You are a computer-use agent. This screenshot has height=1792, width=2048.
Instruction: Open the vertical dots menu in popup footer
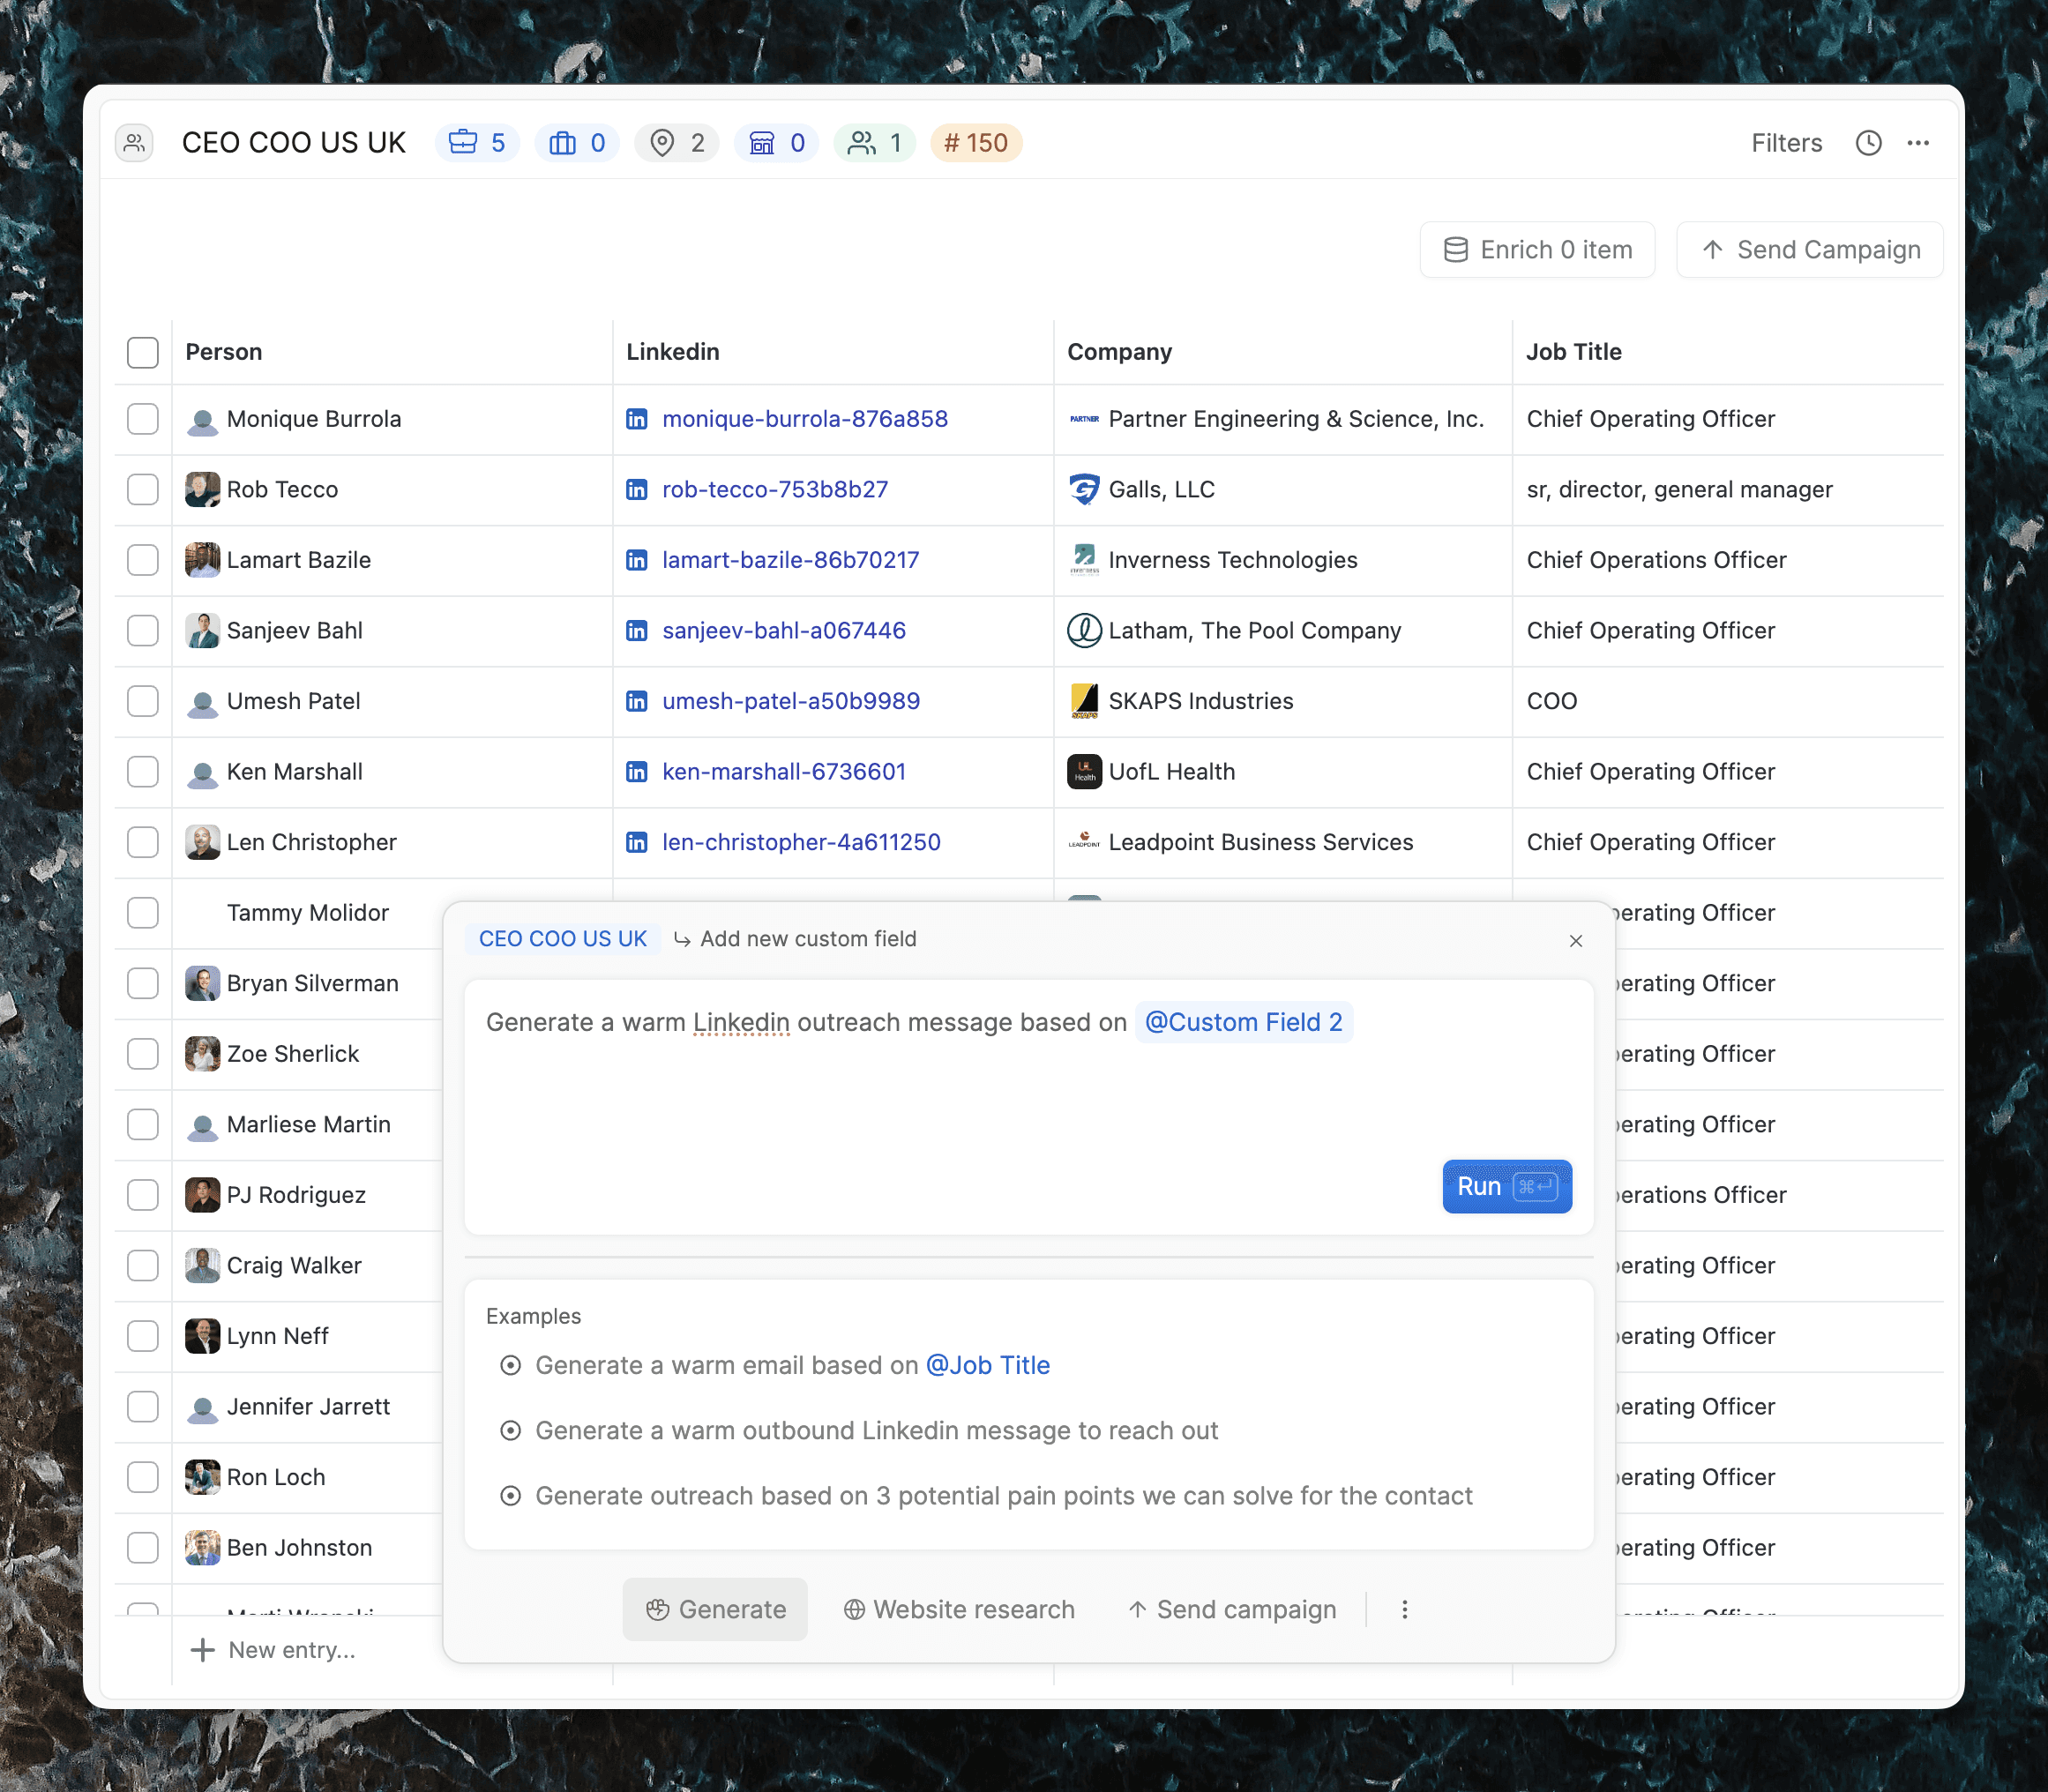point(1404,1609)
